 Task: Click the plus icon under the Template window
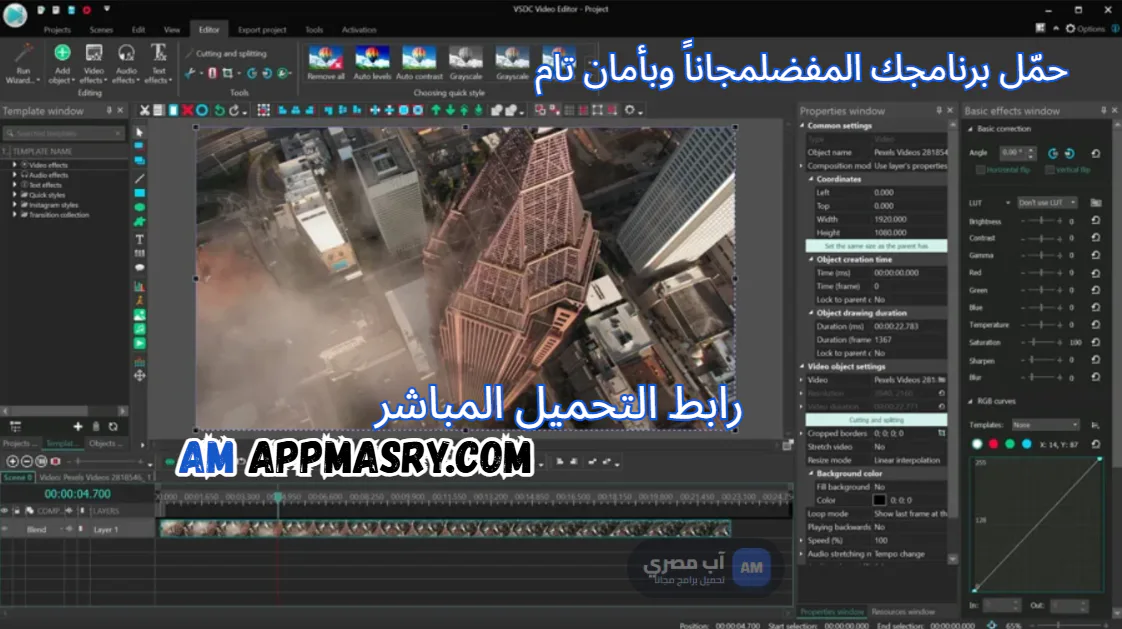coord(78,426)
